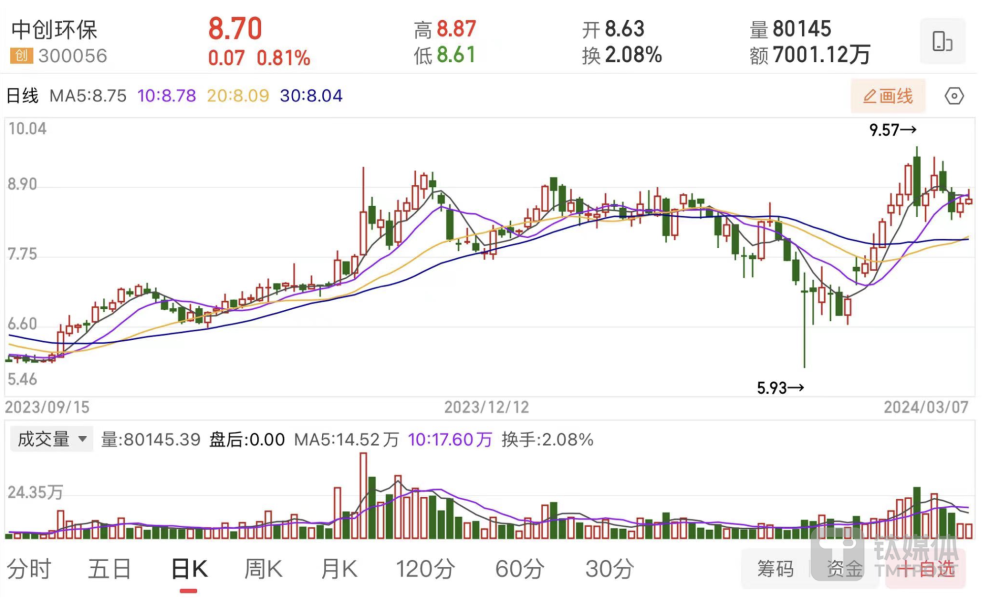Toggle the 10:8.78 moving average line
The width and height of the screenshot is (1000, 600).
coord(164,96)
